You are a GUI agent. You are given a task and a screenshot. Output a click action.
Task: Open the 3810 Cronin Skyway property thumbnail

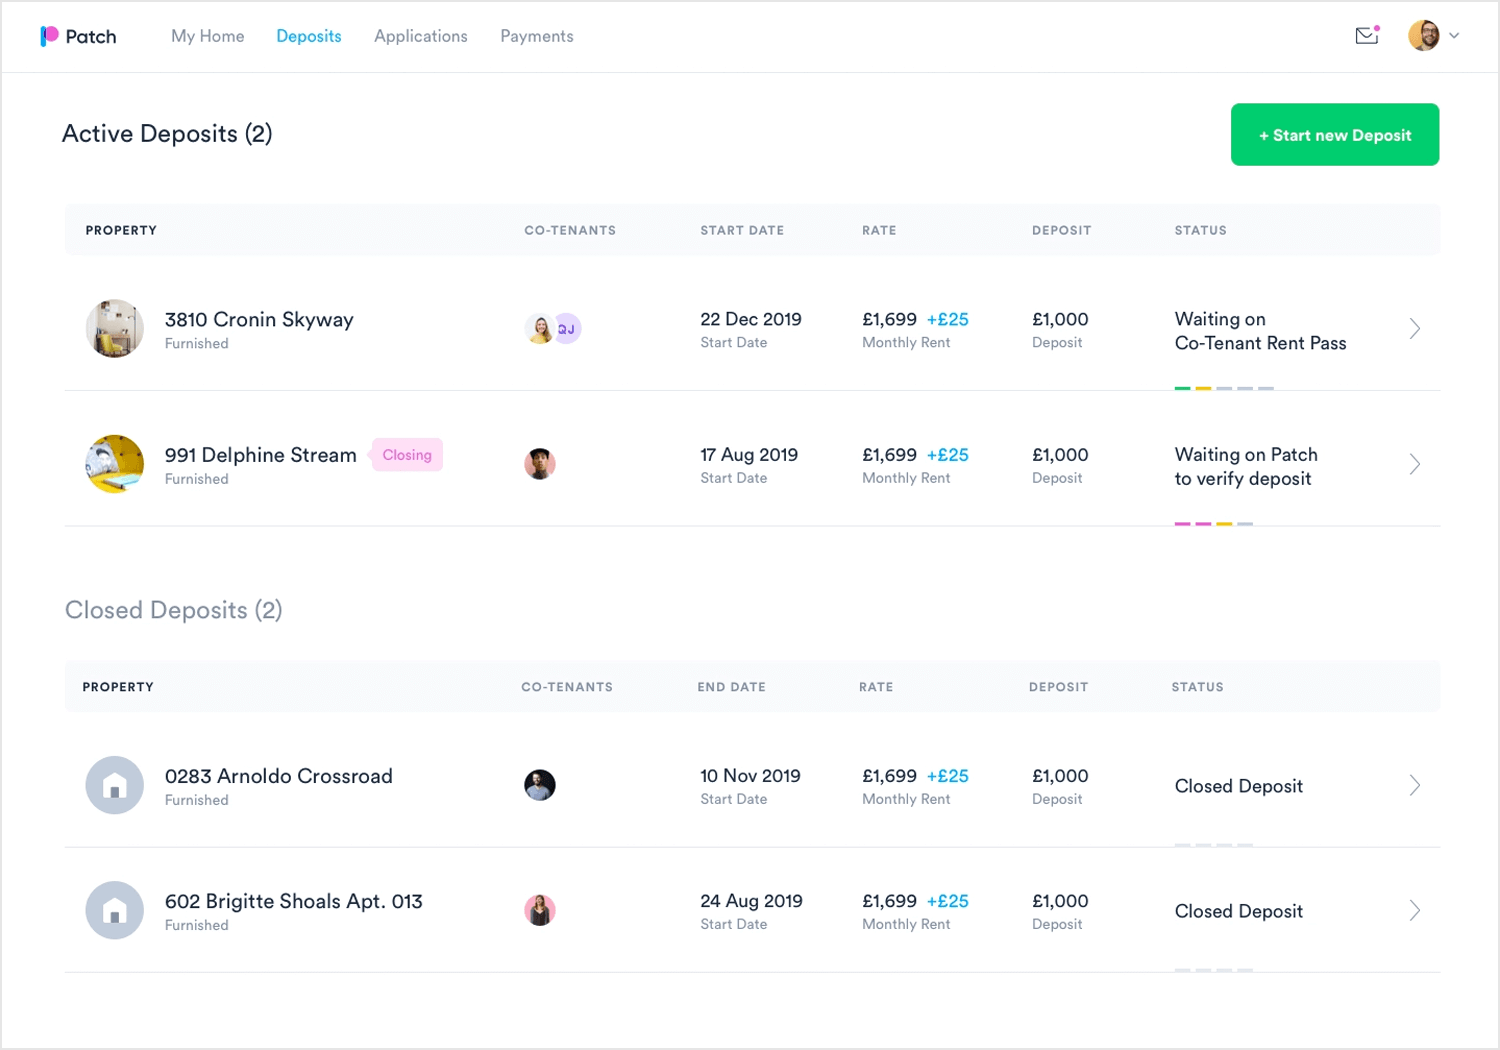click(x=114, y=329)
